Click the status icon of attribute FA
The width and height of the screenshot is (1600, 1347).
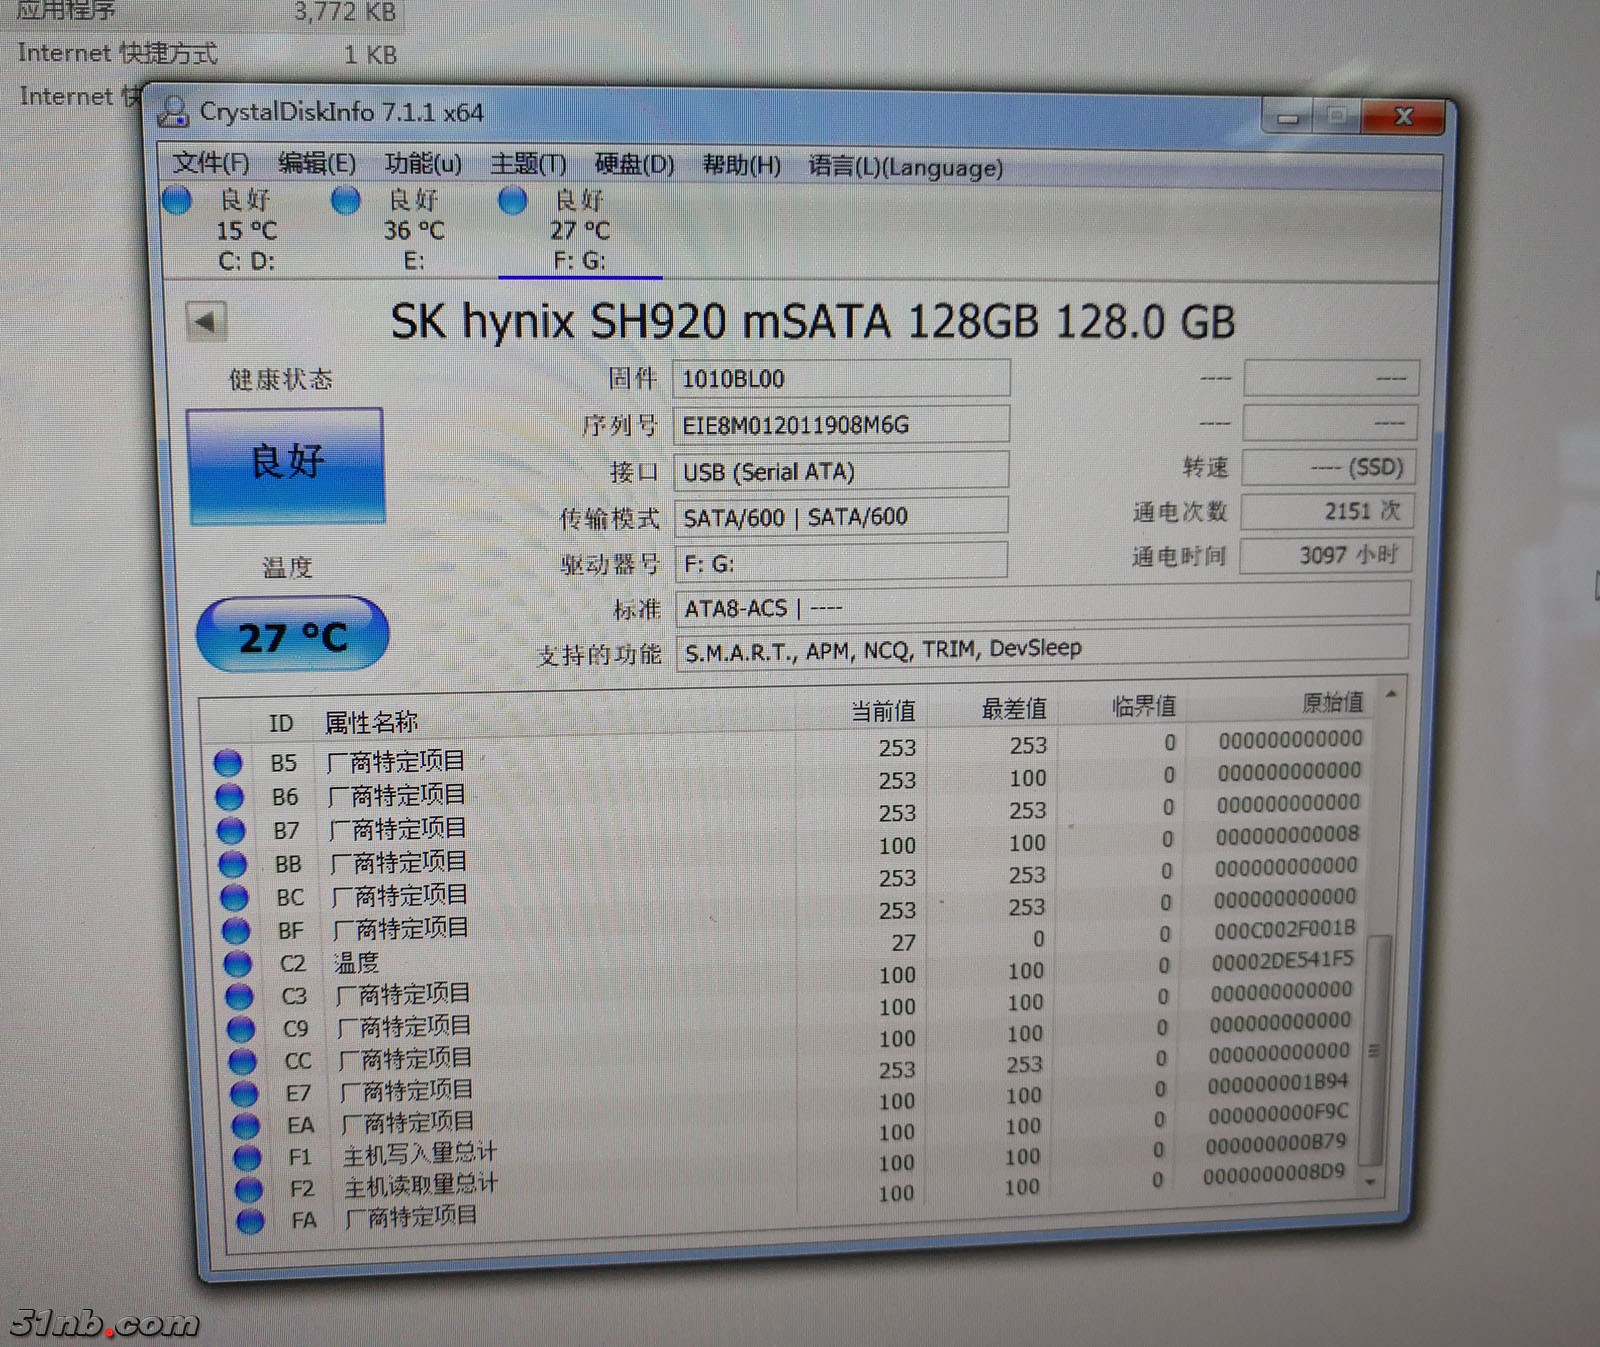[250, 1221]
